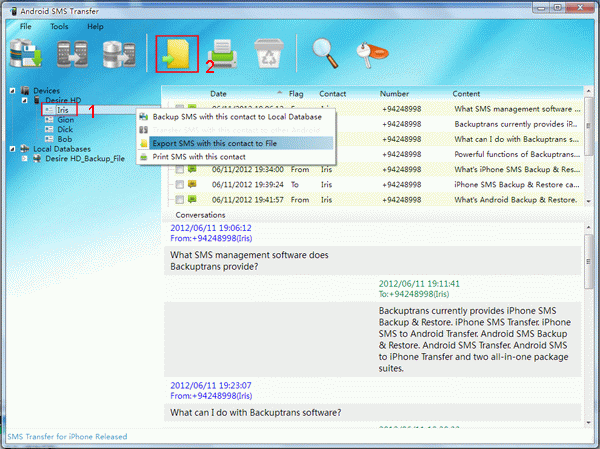This screenshot has height=449, width=600.
Task: Select contact Iris in the tree
Action: [x=62, y=110]
